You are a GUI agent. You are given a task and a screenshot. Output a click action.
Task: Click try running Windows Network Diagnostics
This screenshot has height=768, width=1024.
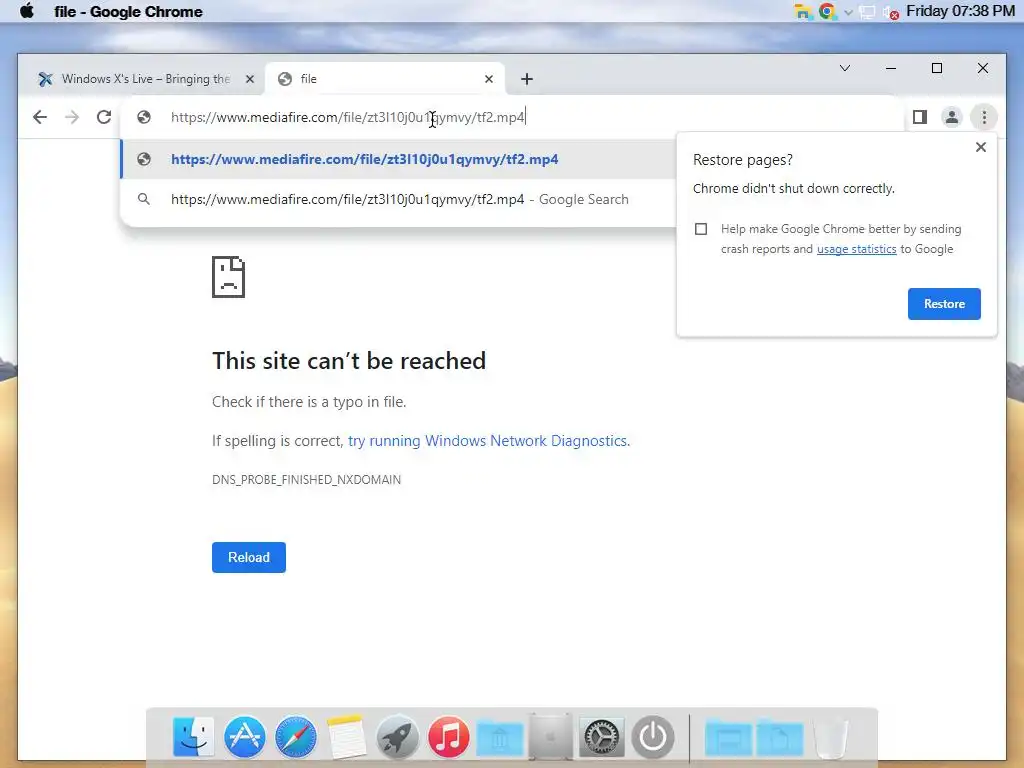pos(488,441)
